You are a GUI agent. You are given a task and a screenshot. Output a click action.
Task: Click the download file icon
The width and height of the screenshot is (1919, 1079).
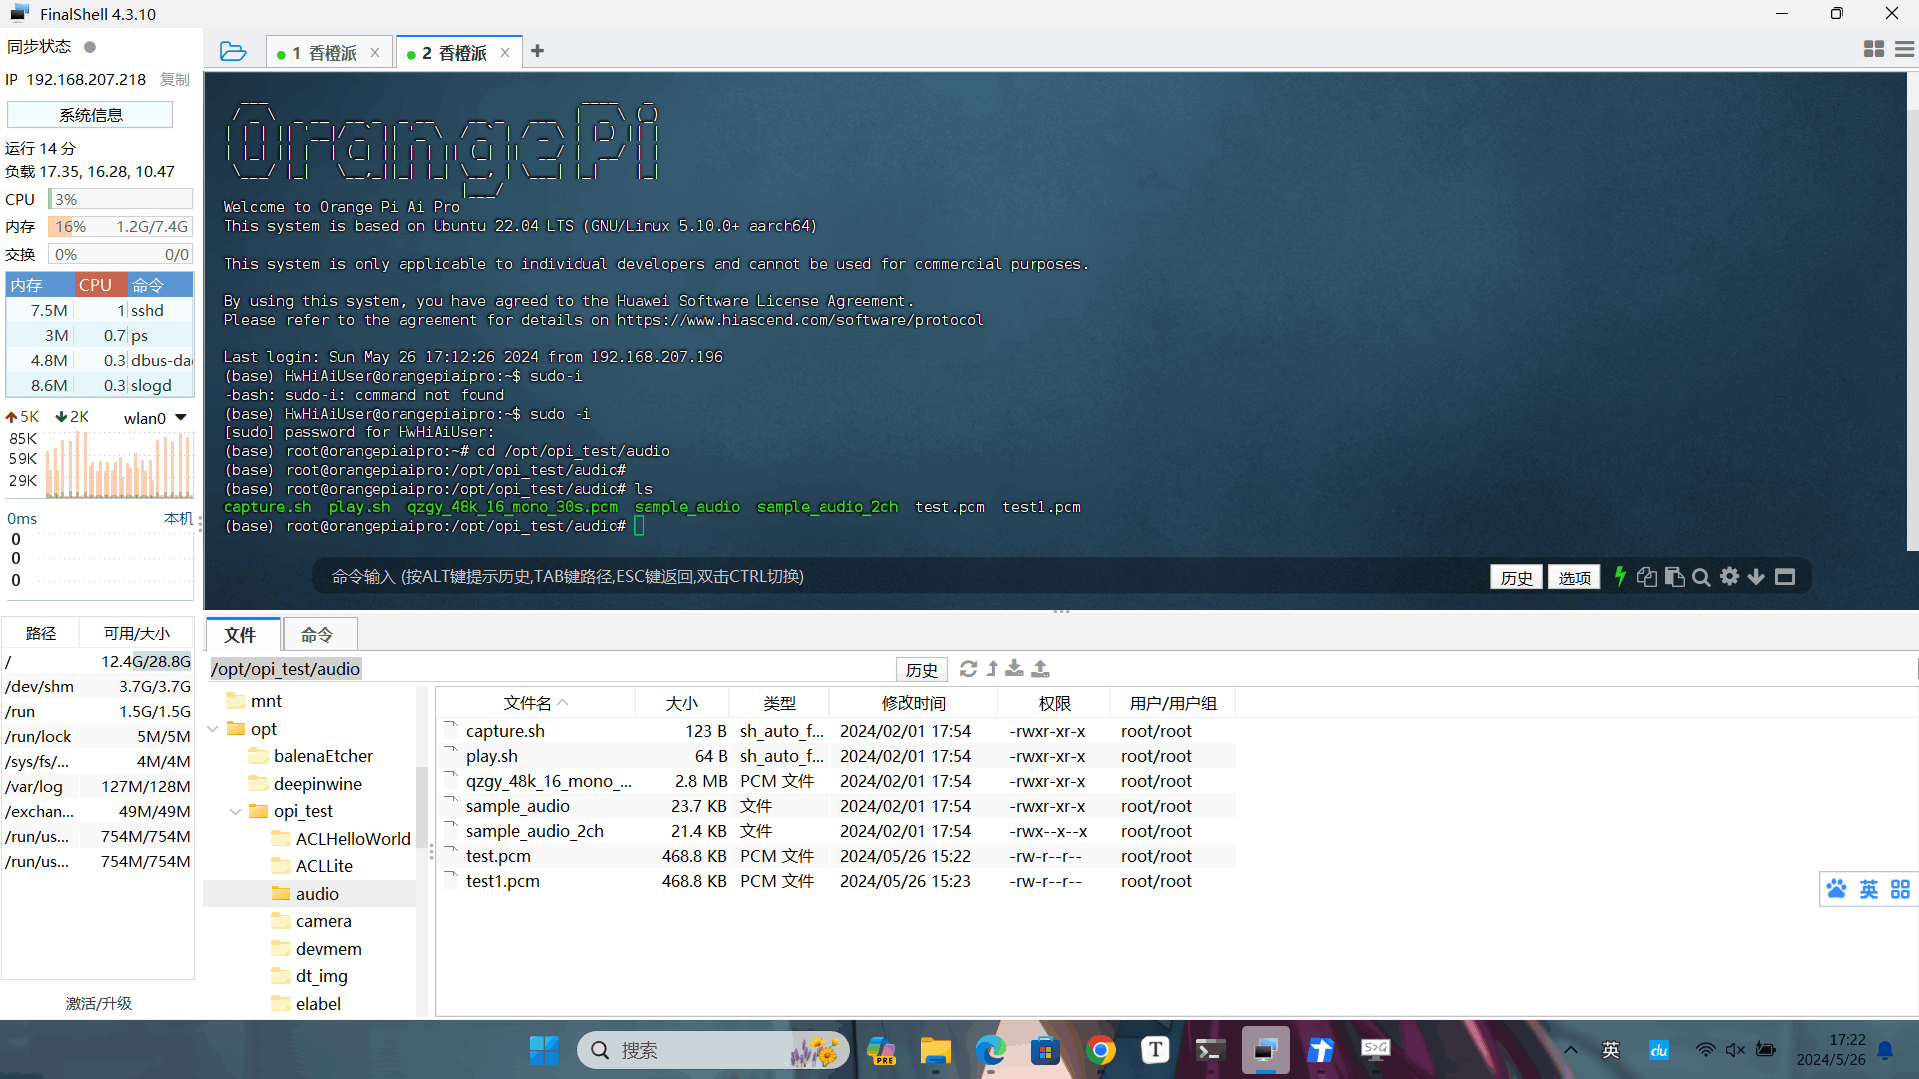click(1015, 669)
